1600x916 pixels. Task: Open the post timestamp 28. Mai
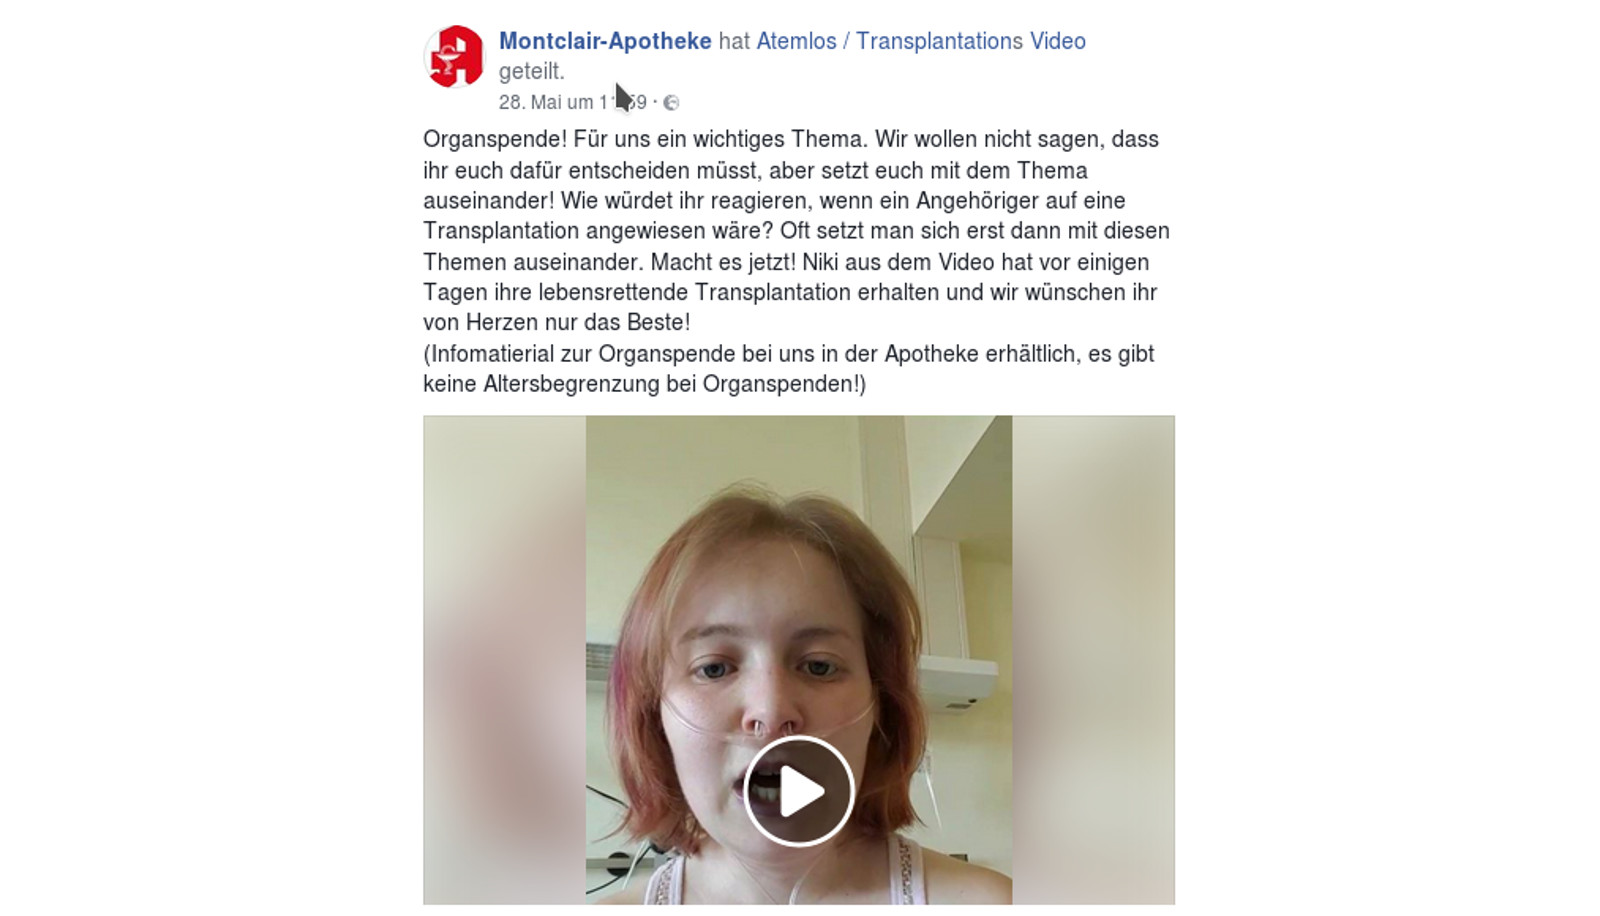pos(573,102)
